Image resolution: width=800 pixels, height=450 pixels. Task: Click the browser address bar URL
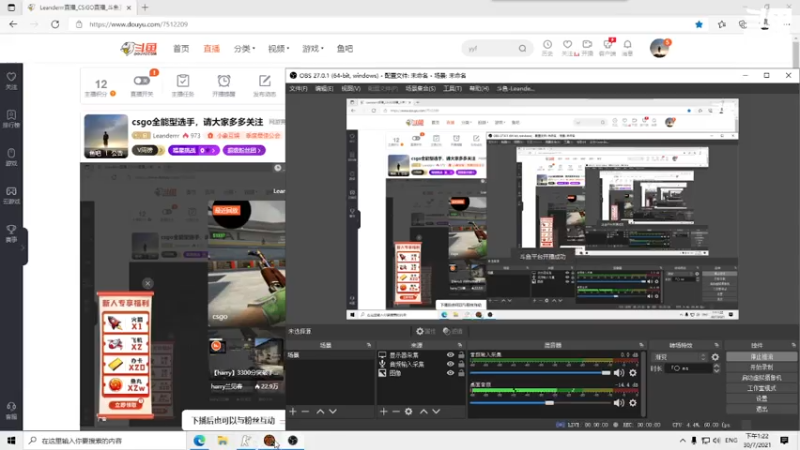click(x=139, y=24)
